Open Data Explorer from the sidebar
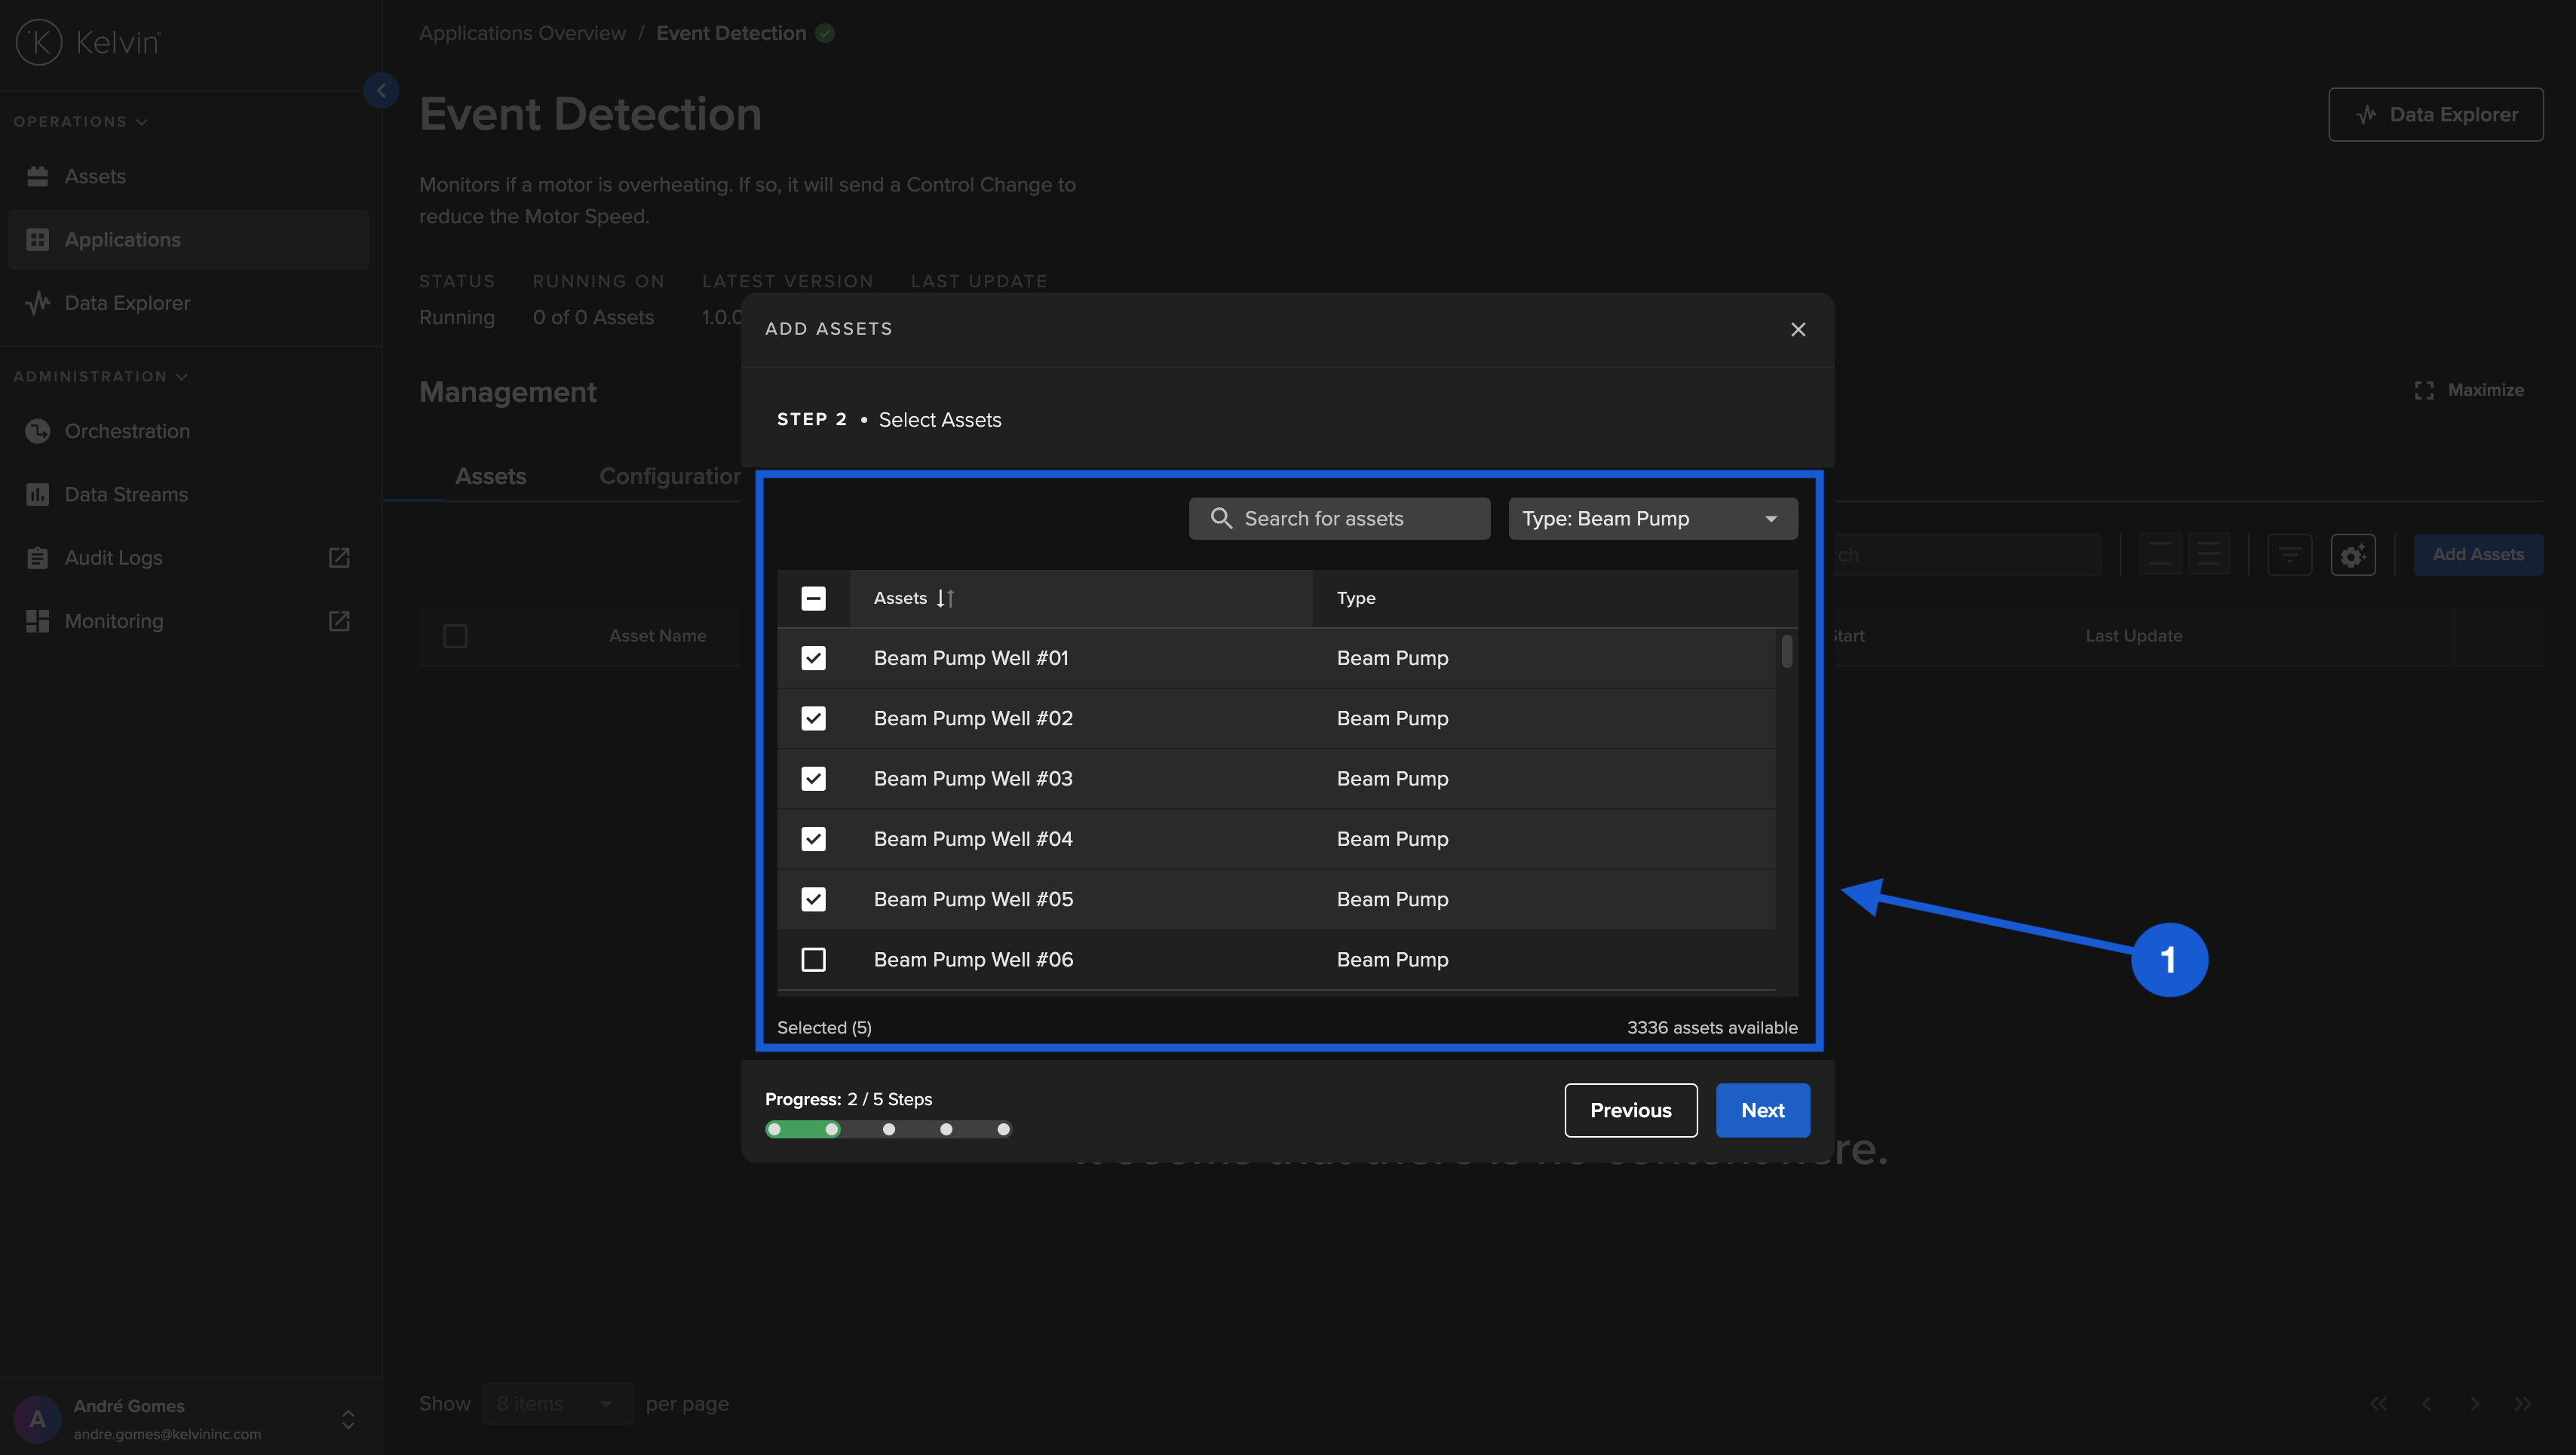This screenshot has width=2576, height=1455. click(x=127, y=303)
